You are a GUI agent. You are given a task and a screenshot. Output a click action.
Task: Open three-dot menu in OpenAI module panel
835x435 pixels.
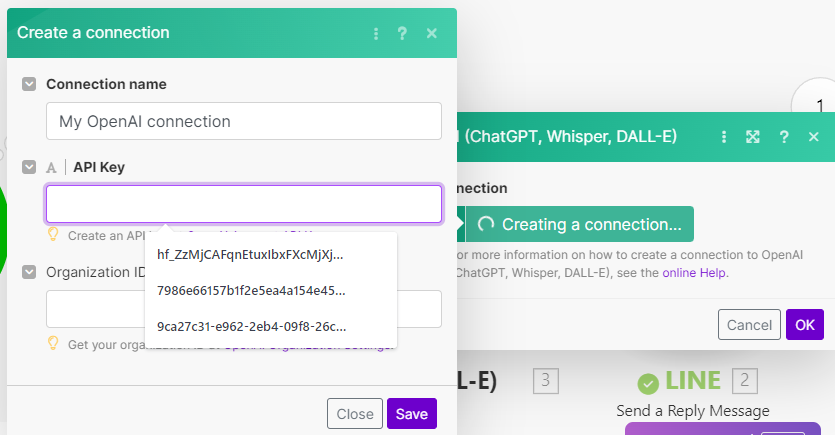click(724, 137)
